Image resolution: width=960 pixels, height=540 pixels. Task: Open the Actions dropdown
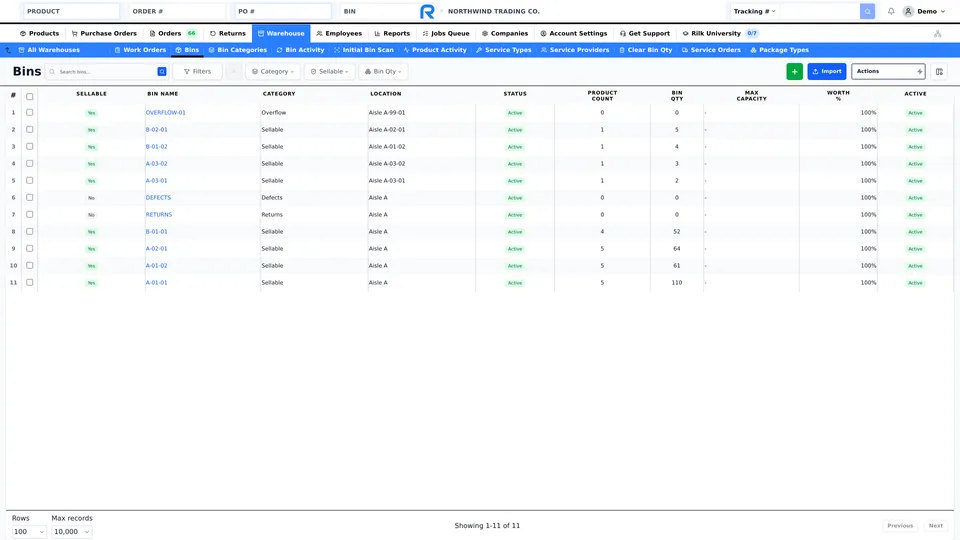pos(888,72)
